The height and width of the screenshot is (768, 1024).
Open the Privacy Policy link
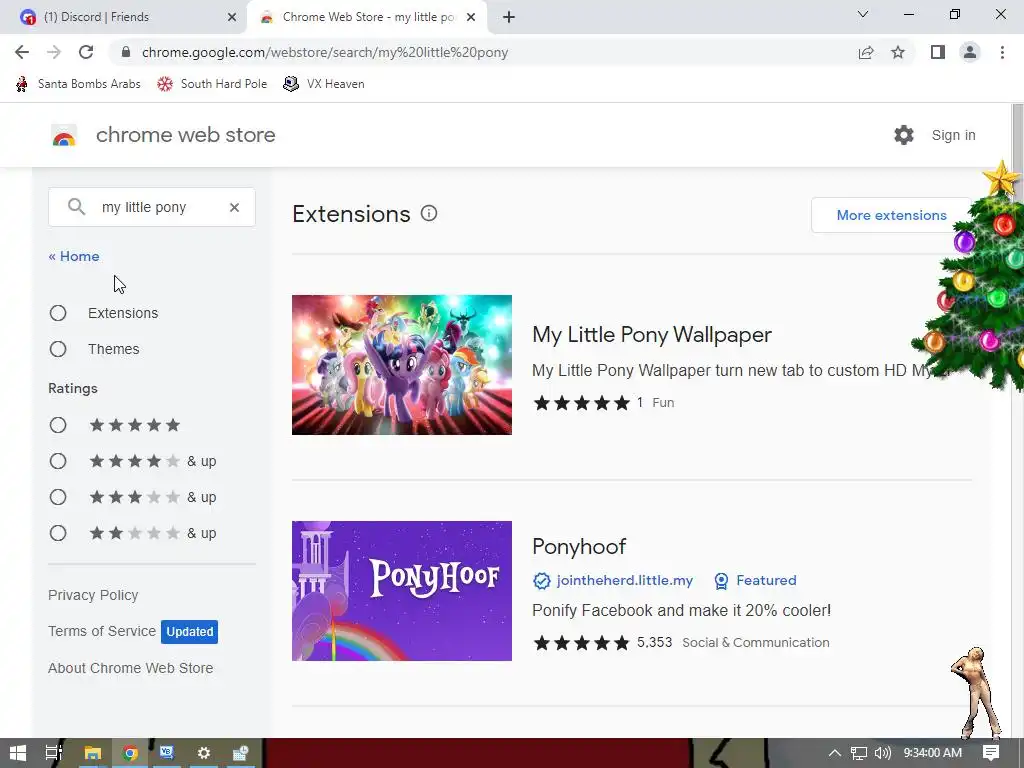click(x=93, y=596)
